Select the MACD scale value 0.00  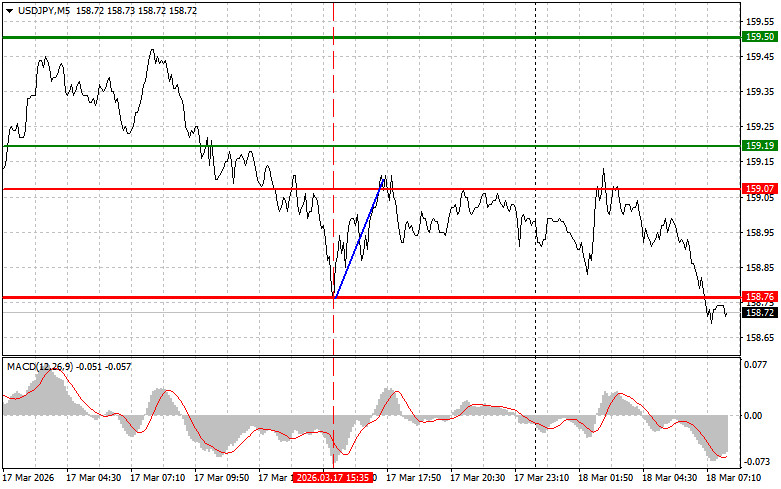click(754, 416)
